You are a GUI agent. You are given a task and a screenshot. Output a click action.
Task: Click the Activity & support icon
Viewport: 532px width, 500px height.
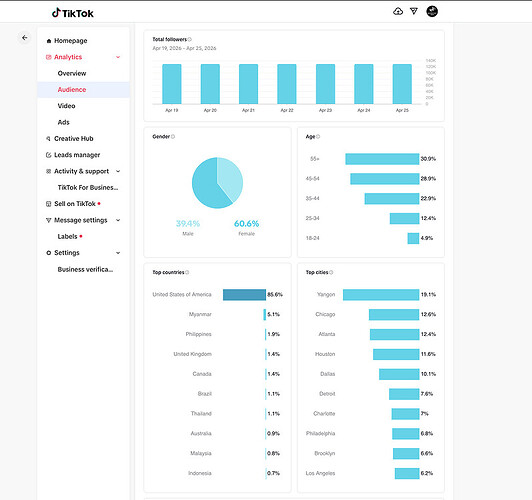[x=49, y=171]
